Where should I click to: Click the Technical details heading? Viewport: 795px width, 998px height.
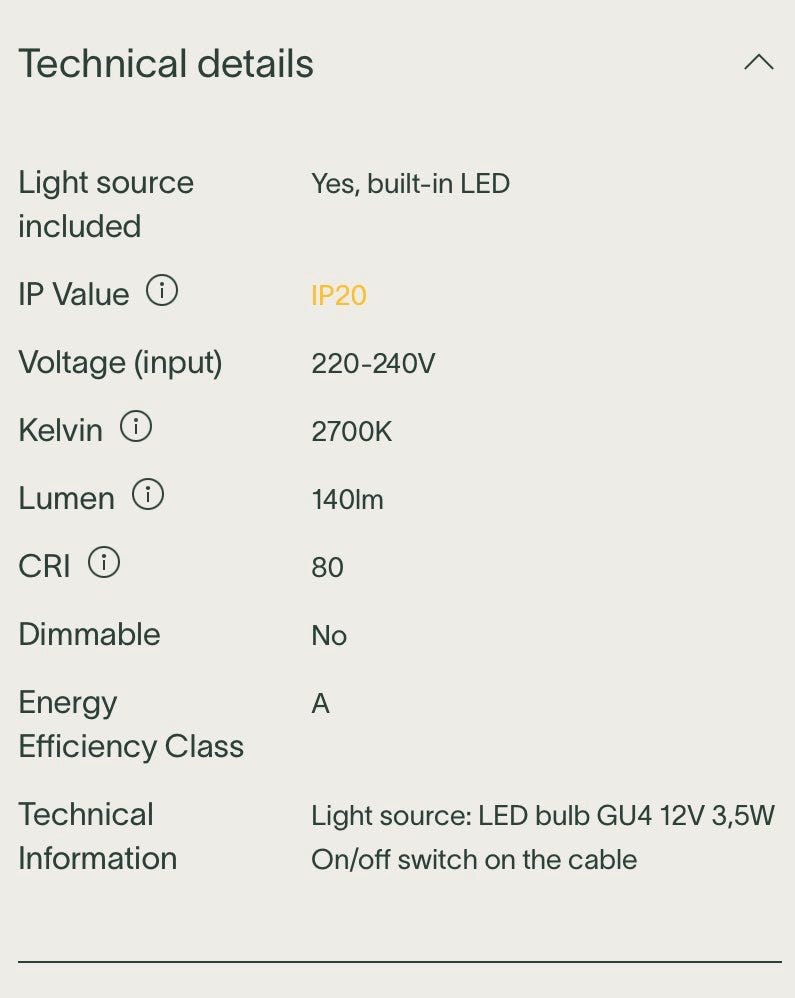[166, 64]
